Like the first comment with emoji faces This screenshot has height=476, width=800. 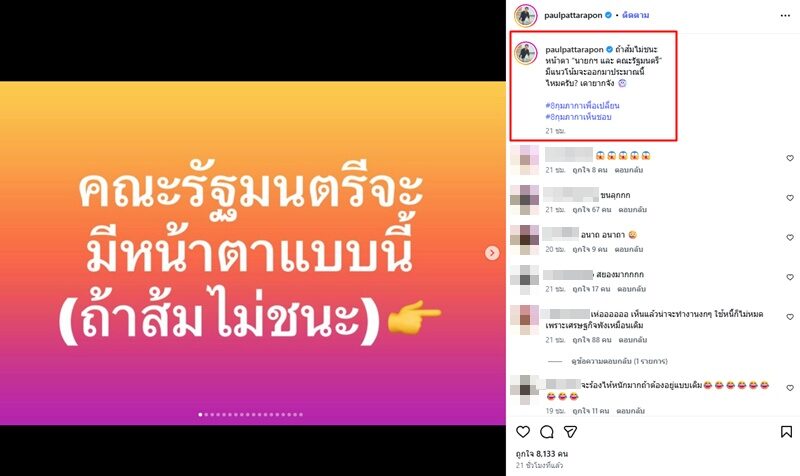790,158
